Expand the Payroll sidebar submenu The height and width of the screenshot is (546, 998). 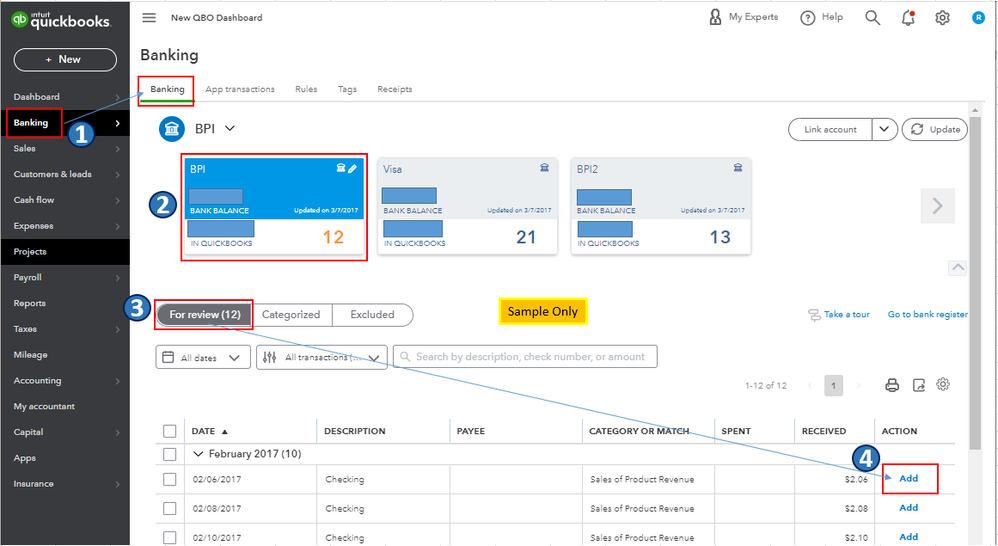(118, 278)
